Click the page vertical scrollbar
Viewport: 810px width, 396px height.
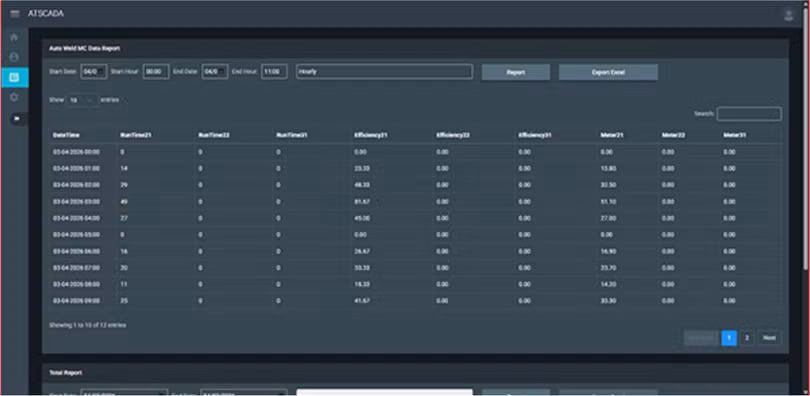click(806, 139)
